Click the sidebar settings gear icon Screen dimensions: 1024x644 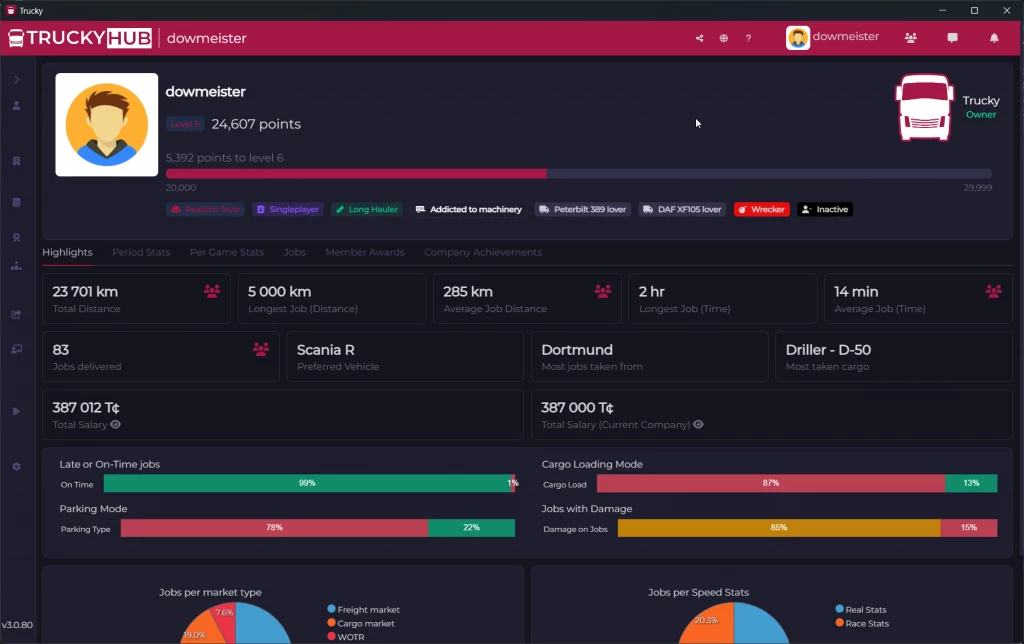point(16,467)
